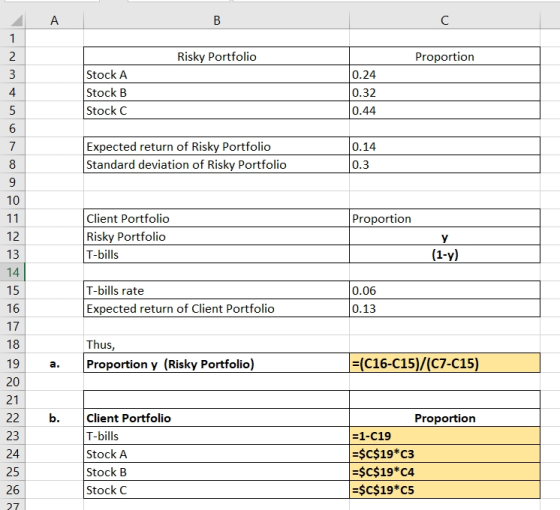This screenshot has width=560, height=510.
Task: Select the value 0.14 cell
Action: pos(444,146)
